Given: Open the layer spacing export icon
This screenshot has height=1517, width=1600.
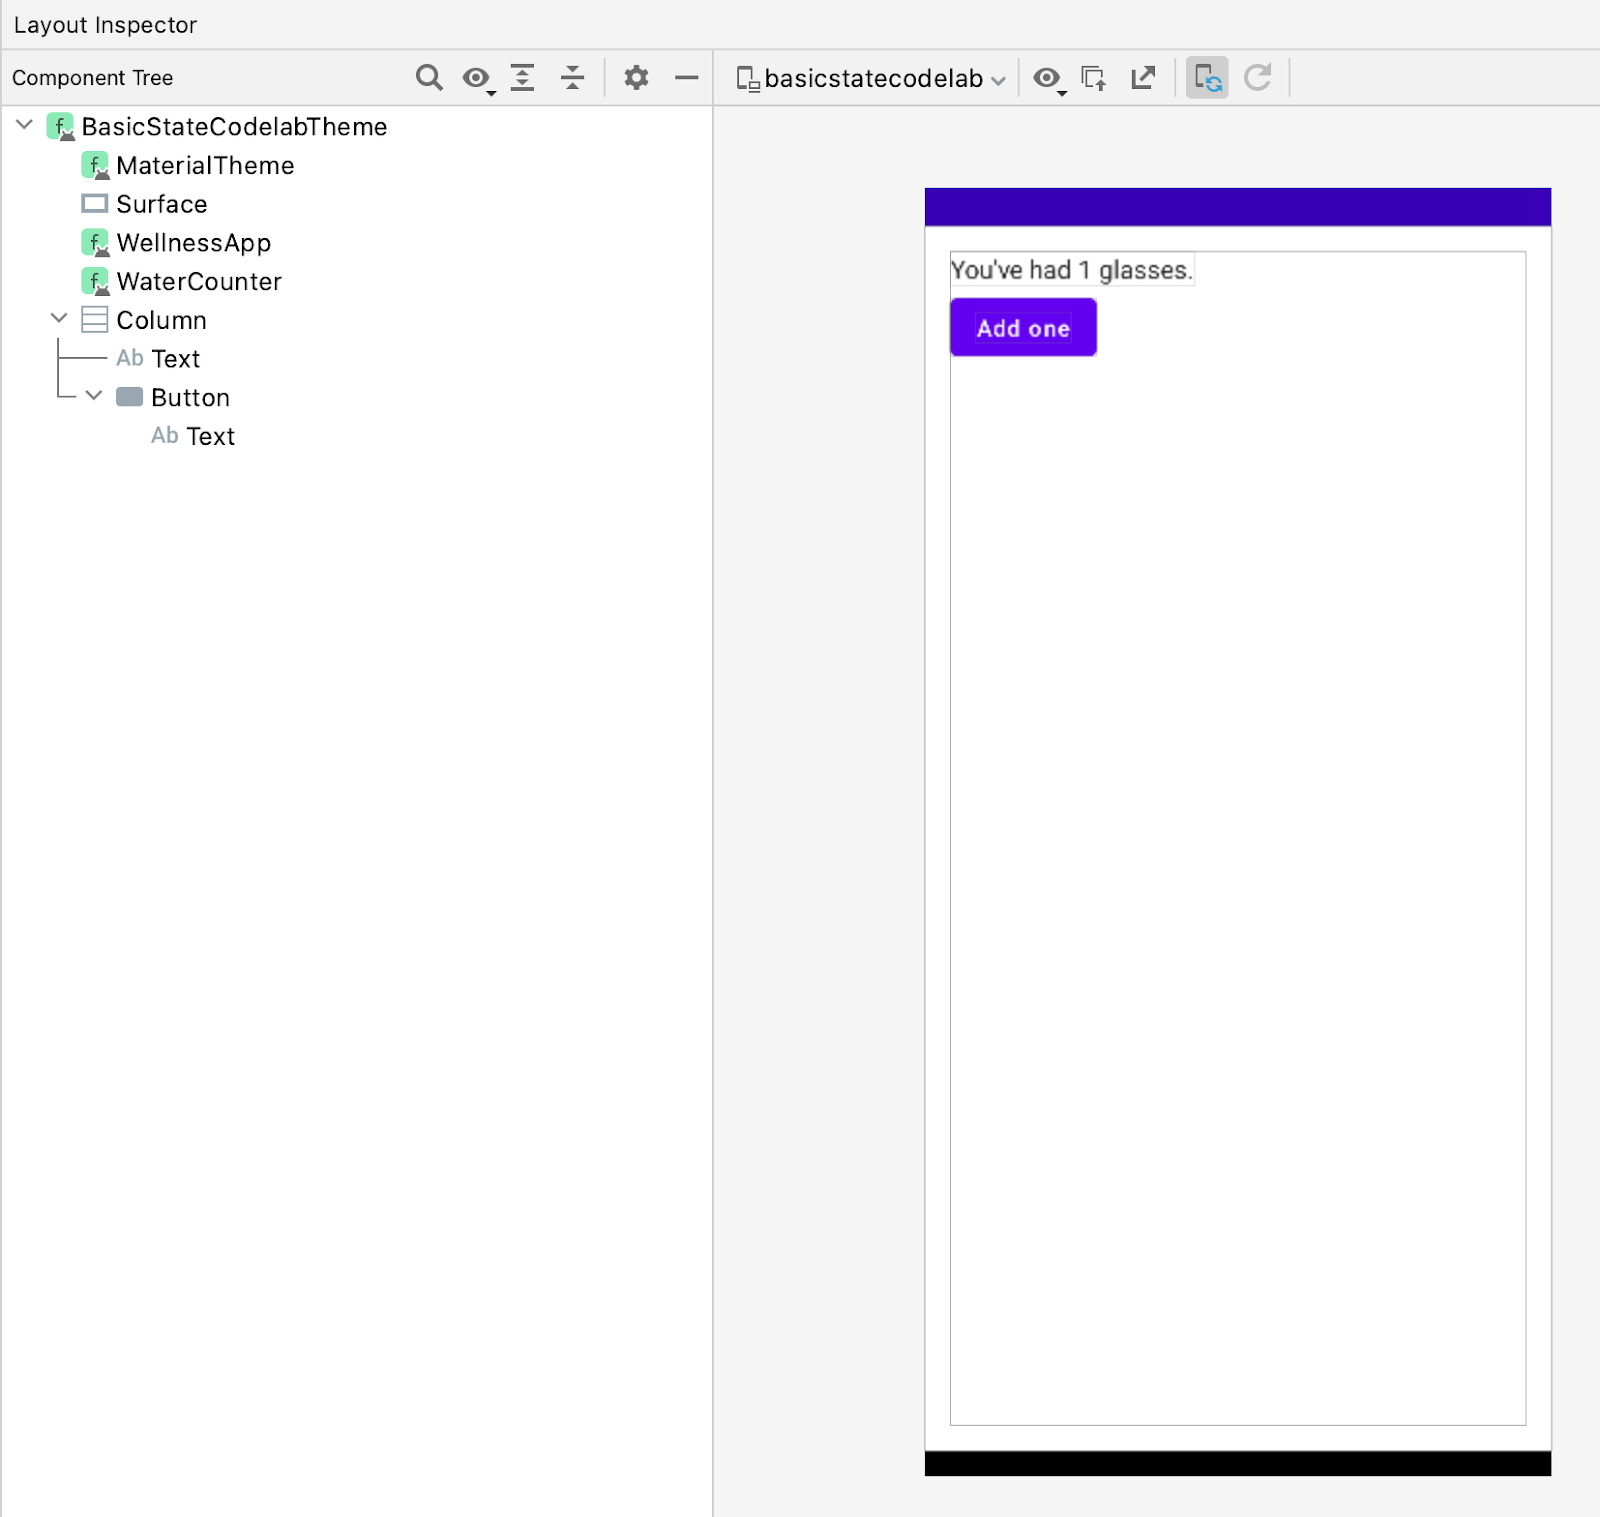Looking at the screenshot, I should point(1143,77).
